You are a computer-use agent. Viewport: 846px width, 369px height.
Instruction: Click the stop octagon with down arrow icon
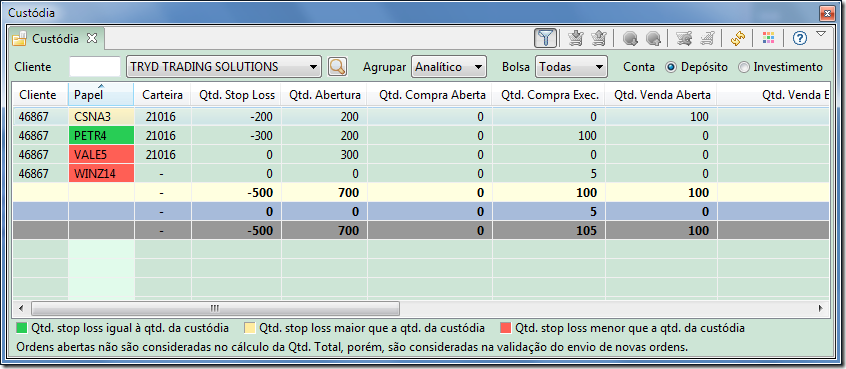(630, 38)
